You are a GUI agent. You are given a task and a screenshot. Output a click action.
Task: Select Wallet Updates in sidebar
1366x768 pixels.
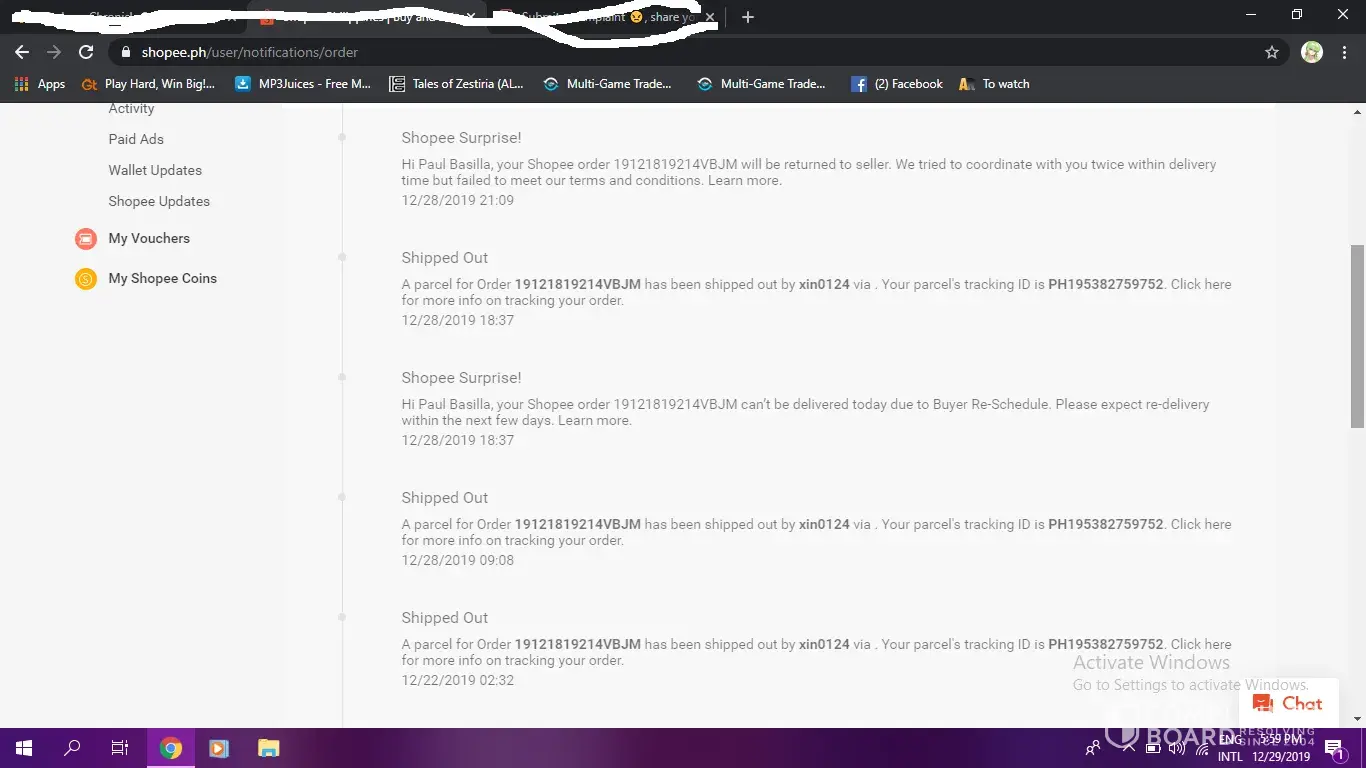click(155, 170)
